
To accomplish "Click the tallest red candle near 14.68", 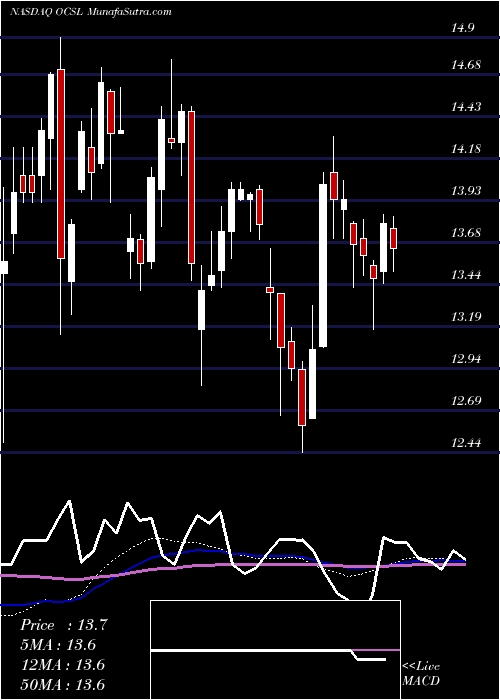I will pos(61,163).
